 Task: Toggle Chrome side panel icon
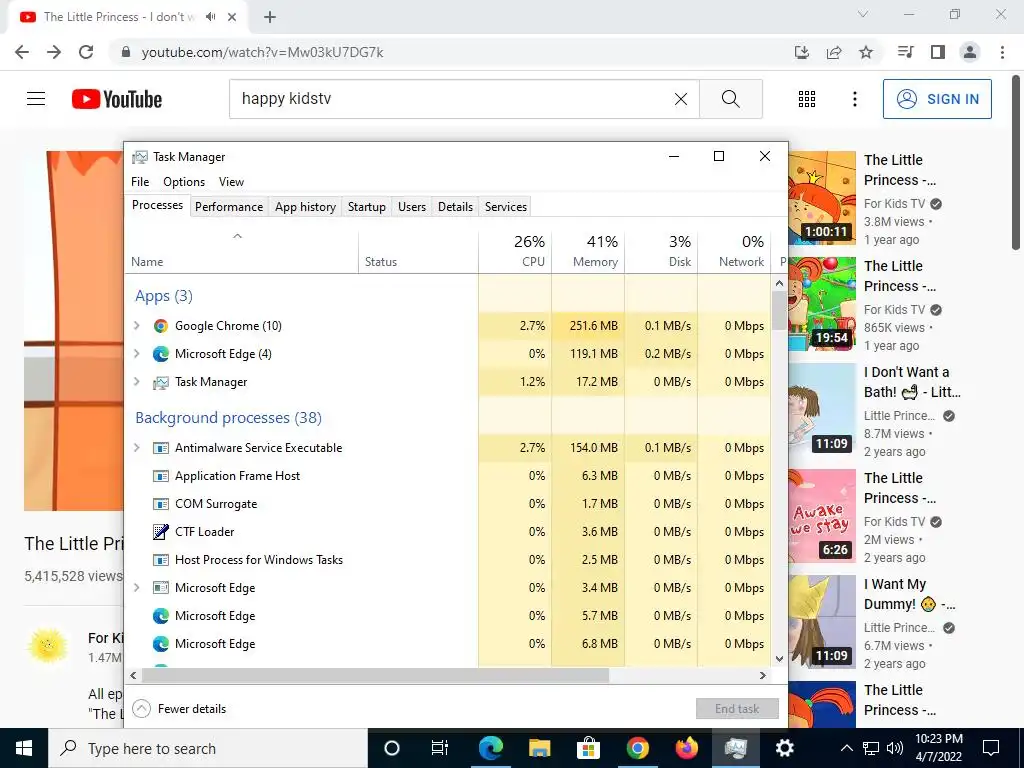[x=938, y=52]
